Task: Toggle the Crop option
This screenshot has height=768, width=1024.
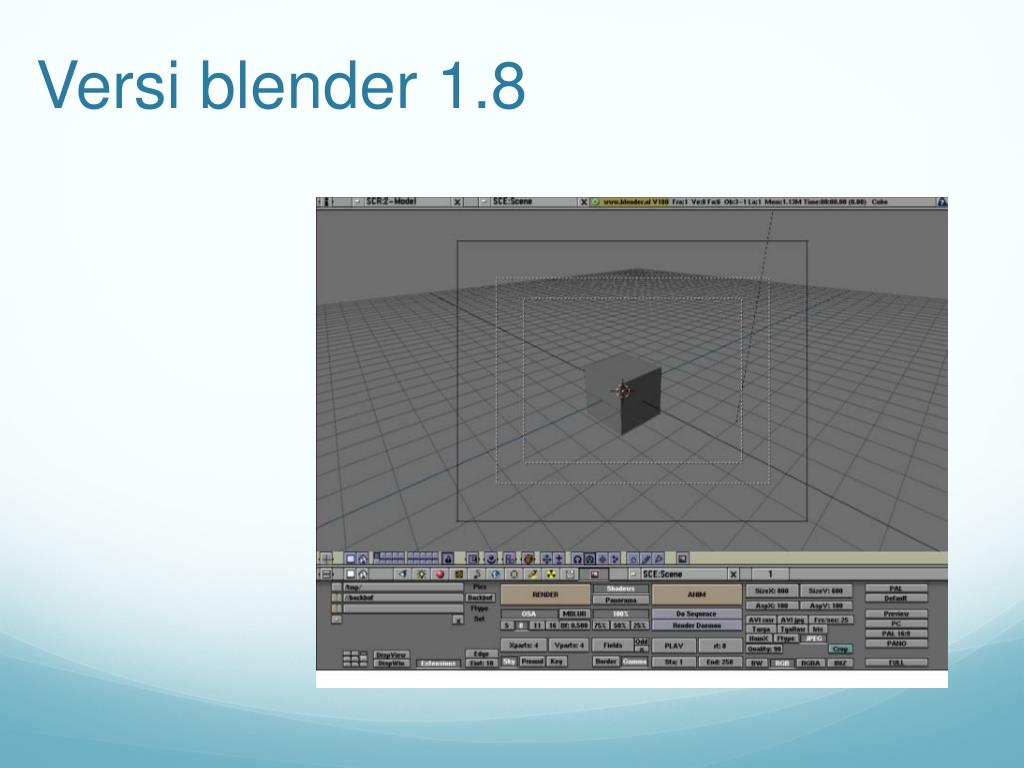Action: (x=840, y=648)
